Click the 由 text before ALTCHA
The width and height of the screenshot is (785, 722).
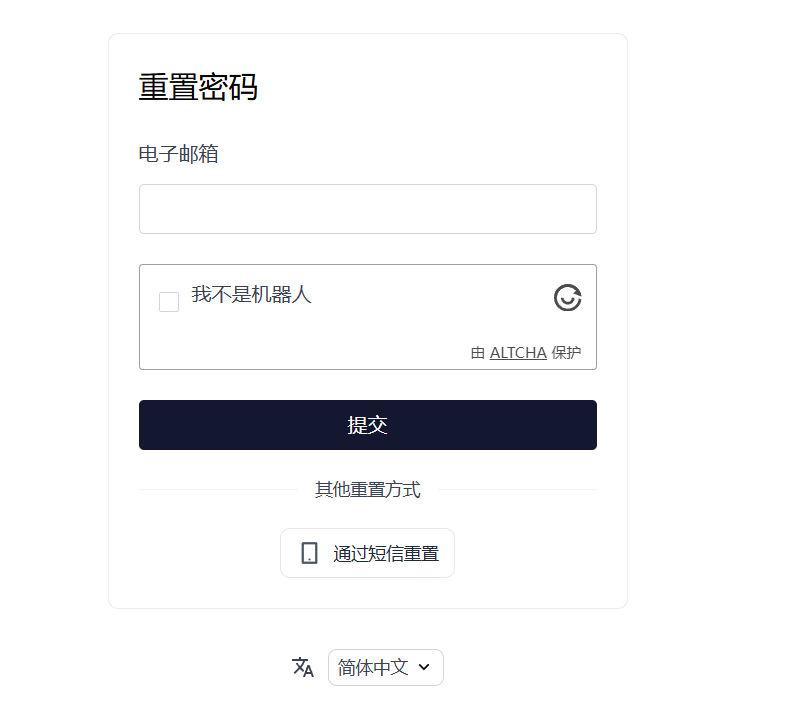(x=478, y=352)
